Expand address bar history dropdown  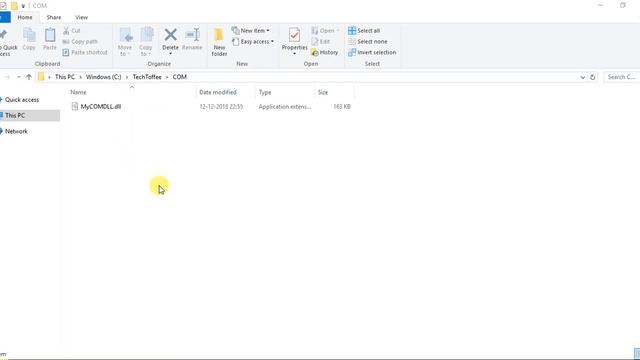coord(582,77)
